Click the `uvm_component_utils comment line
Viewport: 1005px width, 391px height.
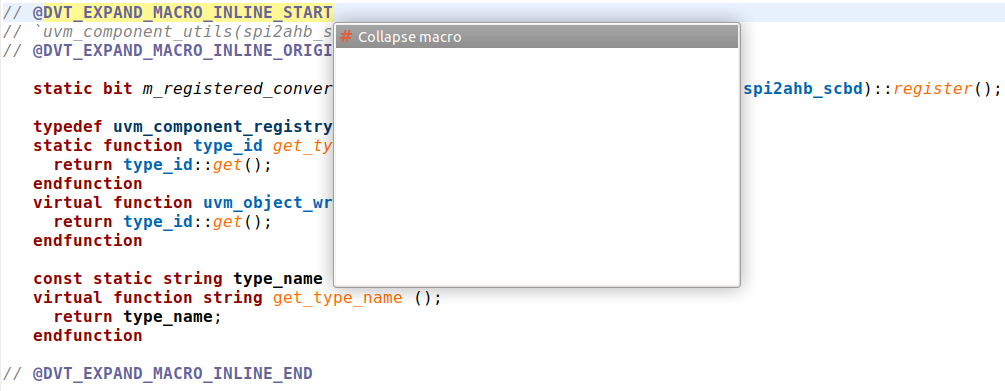coord(168,31)
